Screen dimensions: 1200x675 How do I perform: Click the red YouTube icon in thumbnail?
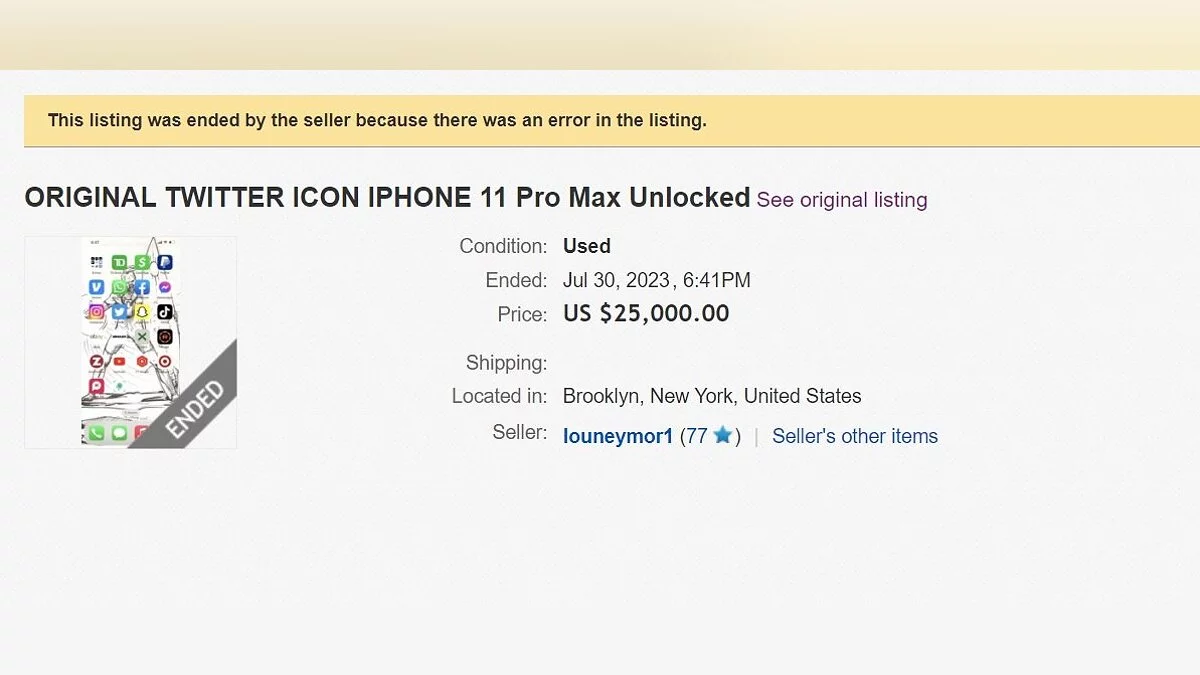(120, 361)
